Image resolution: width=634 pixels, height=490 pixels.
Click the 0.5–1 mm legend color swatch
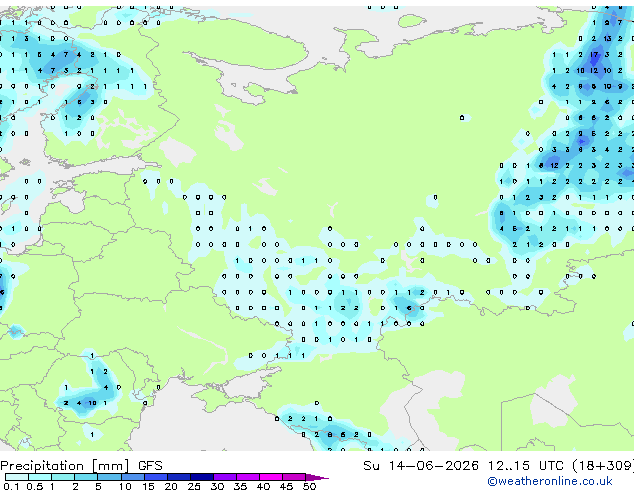40,477
